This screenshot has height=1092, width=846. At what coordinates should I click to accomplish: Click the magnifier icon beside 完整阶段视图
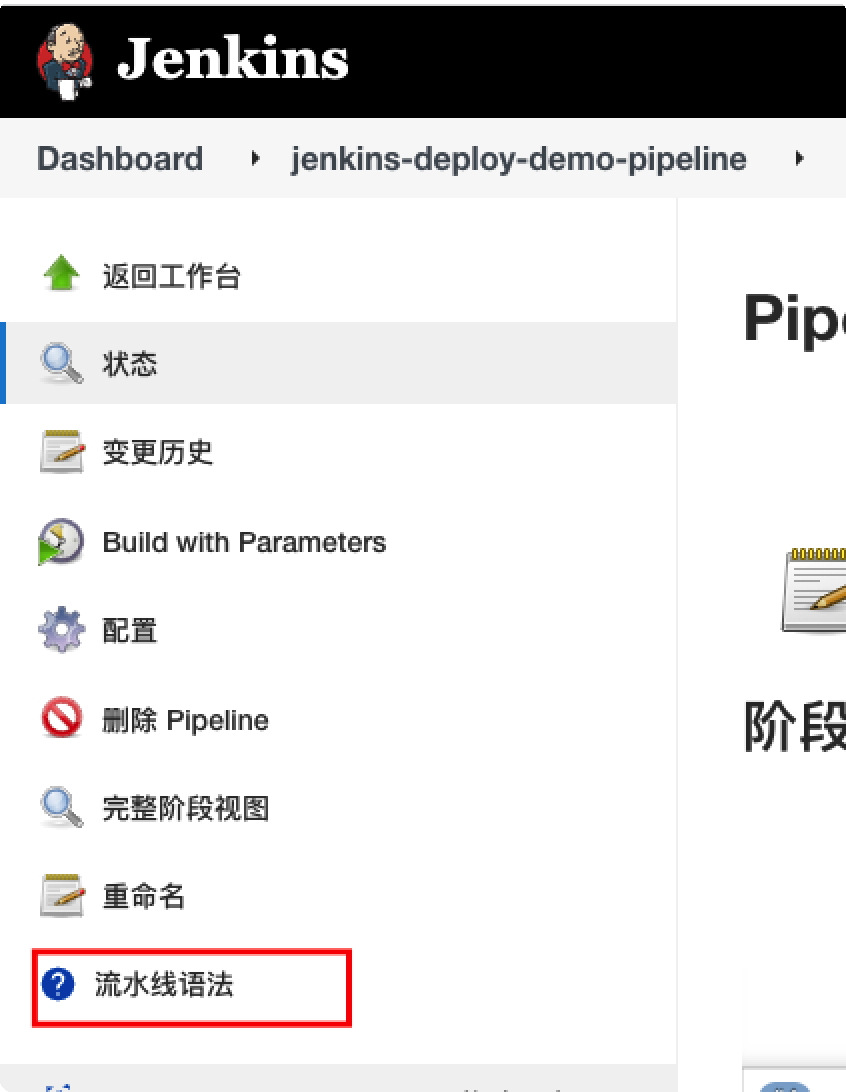tap(61, 806)
